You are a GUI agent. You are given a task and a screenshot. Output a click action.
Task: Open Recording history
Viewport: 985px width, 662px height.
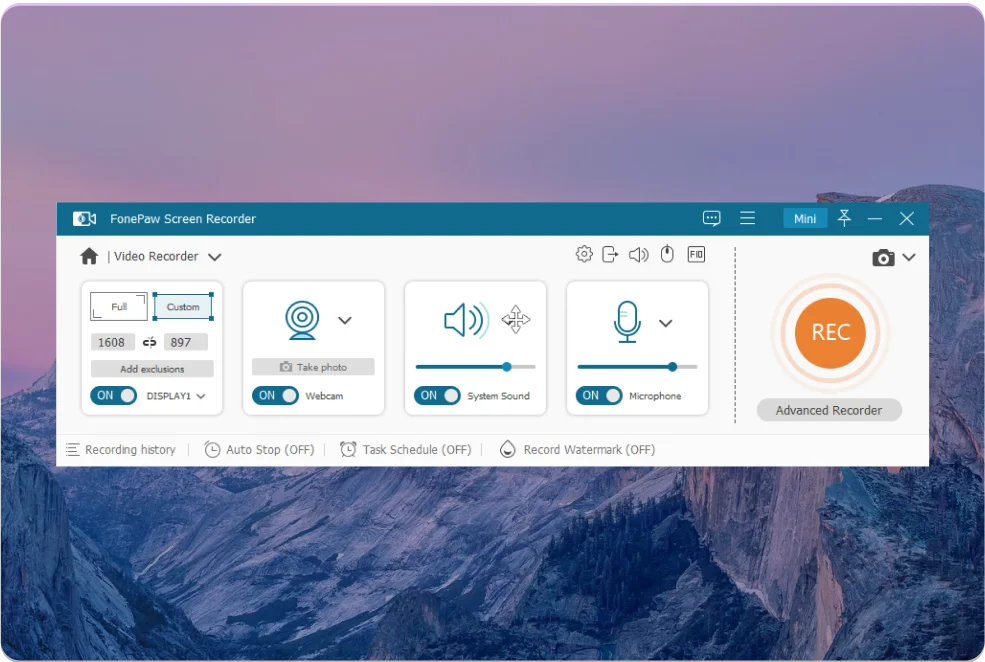point(130,450)
